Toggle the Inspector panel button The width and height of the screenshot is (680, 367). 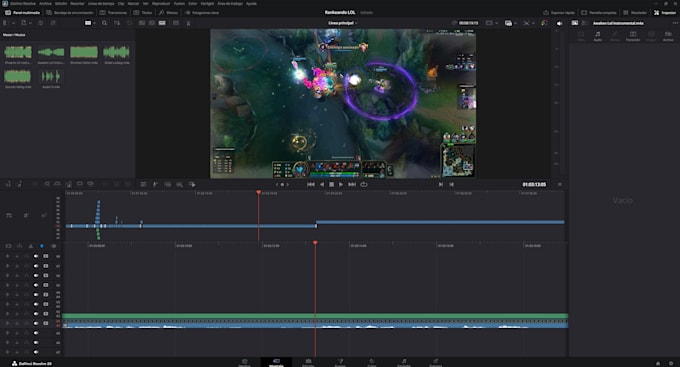pos(665,13)
